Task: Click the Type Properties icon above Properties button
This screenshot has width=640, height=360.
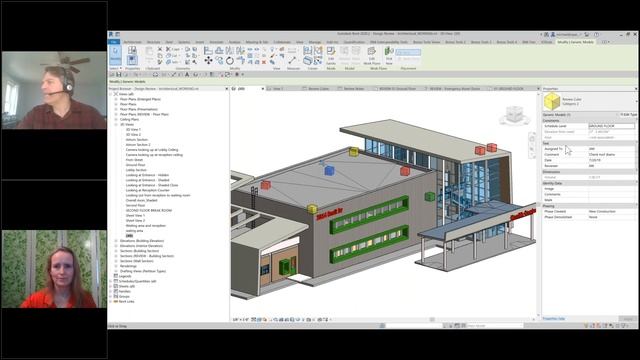Action: 132,50
